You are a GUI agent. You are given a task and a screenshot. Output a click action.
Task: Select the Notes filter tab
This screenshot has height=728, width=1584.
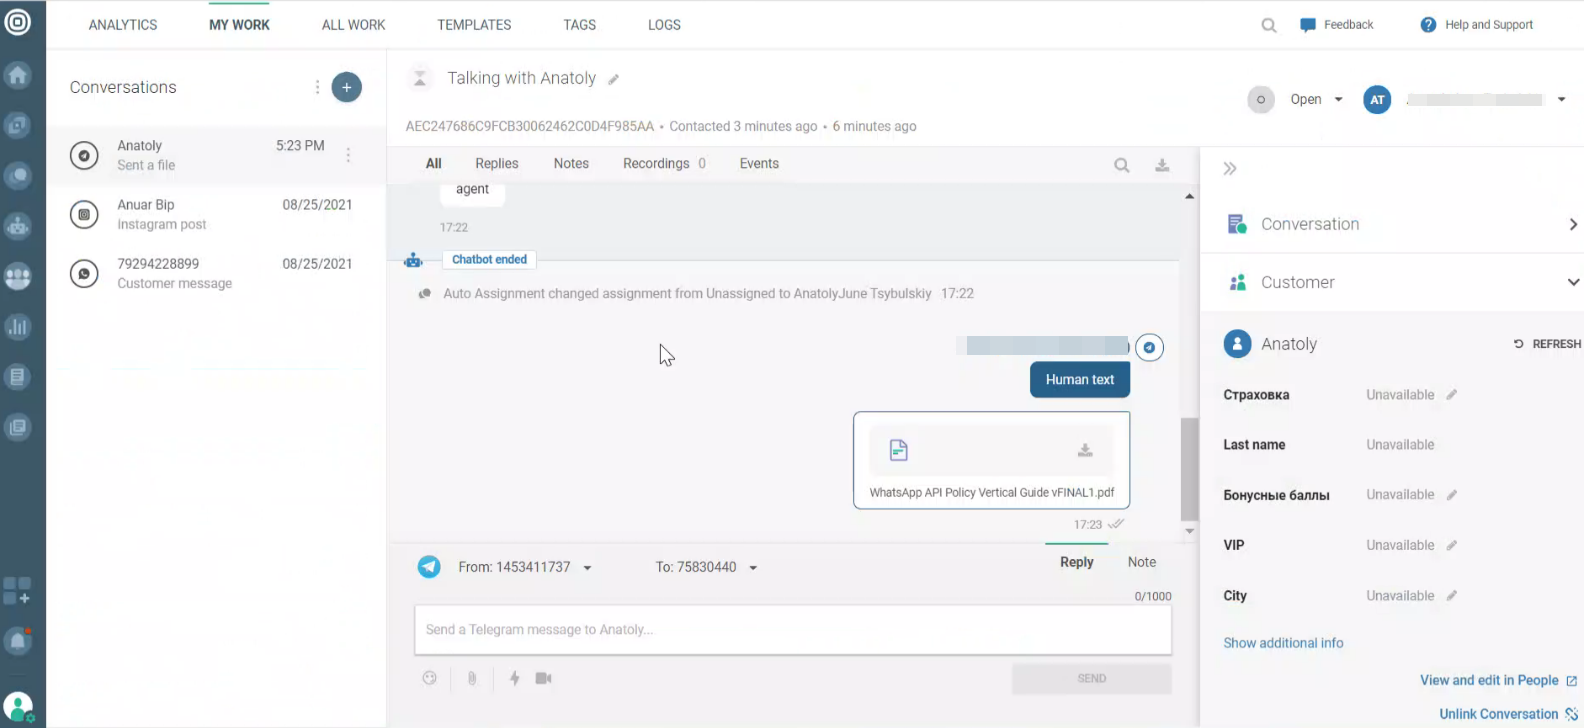571,164
